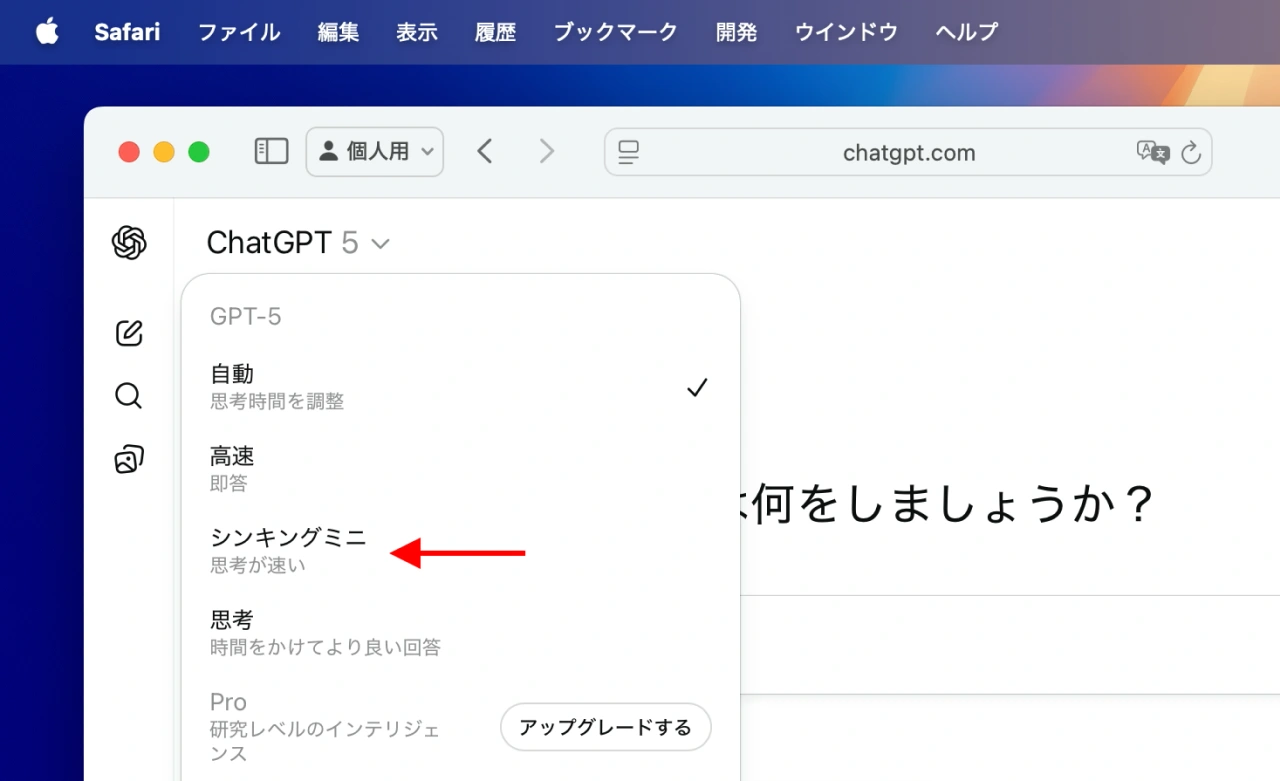Screen dimensions: 1280x781
Task: Open the ブックマーク menu
Action: point(615,32)
